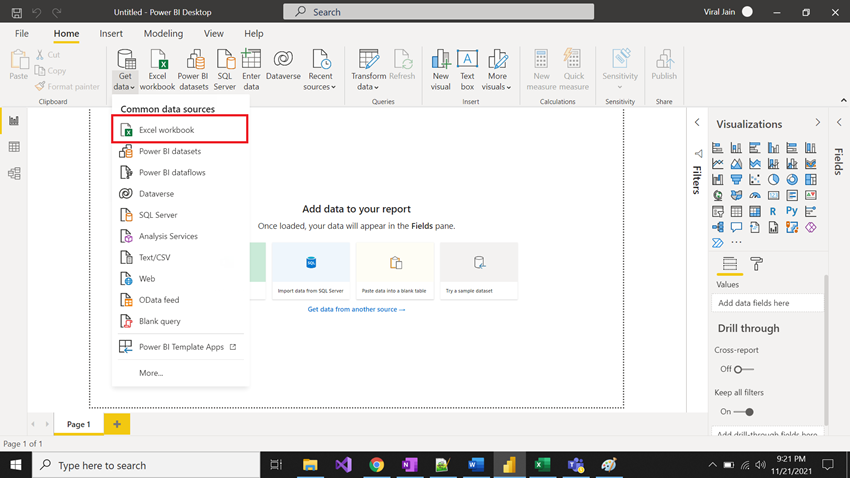This screenshot has height=478, width=850.
Task: Add a Gauge visualization
Action: coord(755,195)
